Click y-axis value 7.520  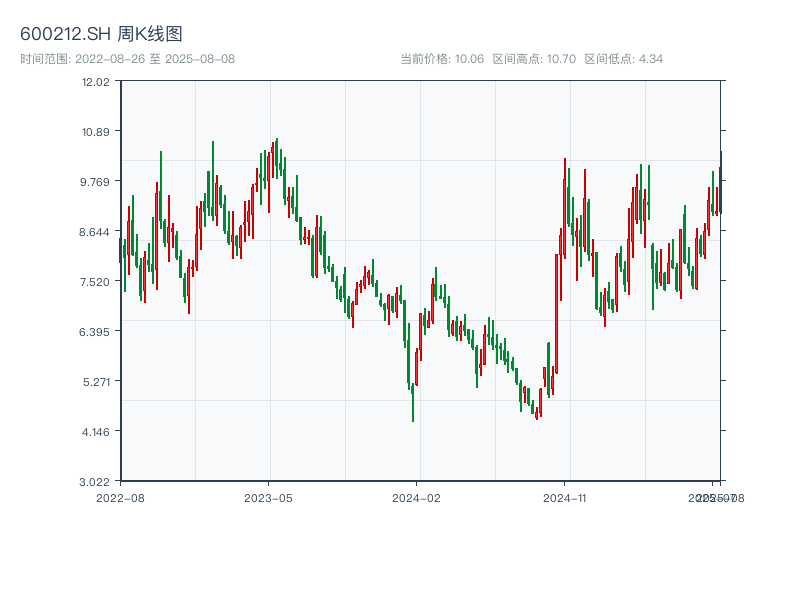[94, 282]
